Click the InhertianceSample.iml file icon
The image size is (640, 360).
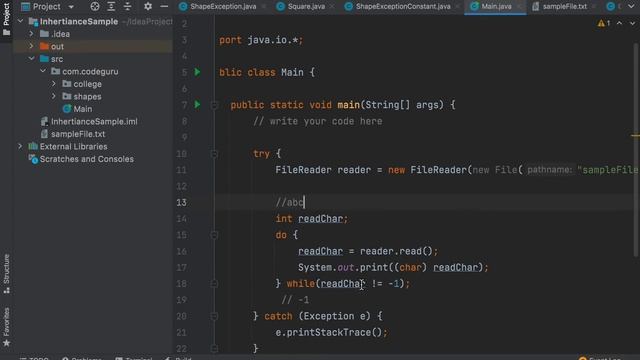tap(44, 121)
